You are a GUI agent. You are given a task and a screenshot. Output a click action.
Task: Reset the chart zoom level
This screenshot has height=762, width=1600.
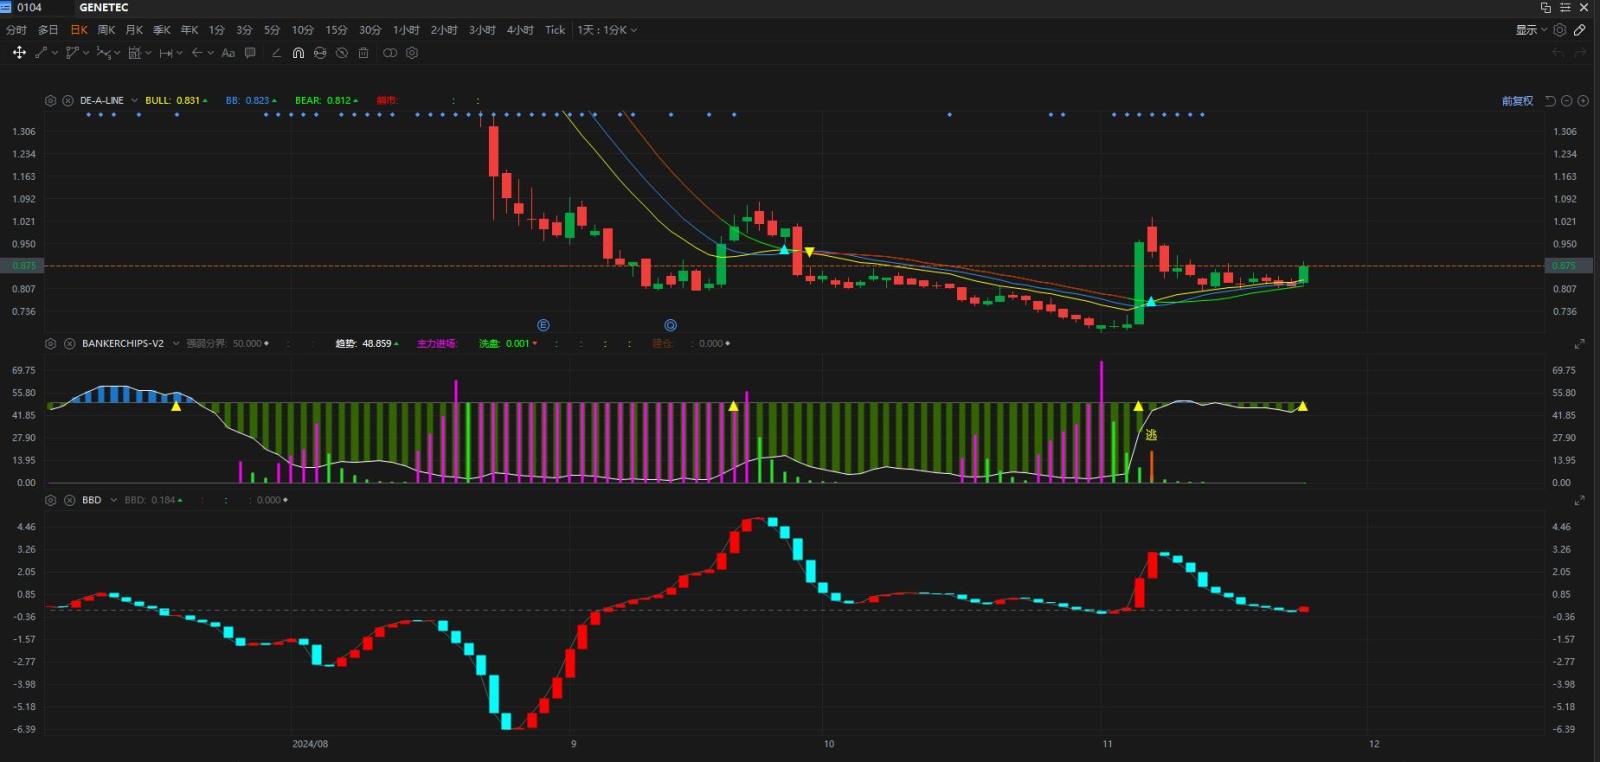point(1550,101)
